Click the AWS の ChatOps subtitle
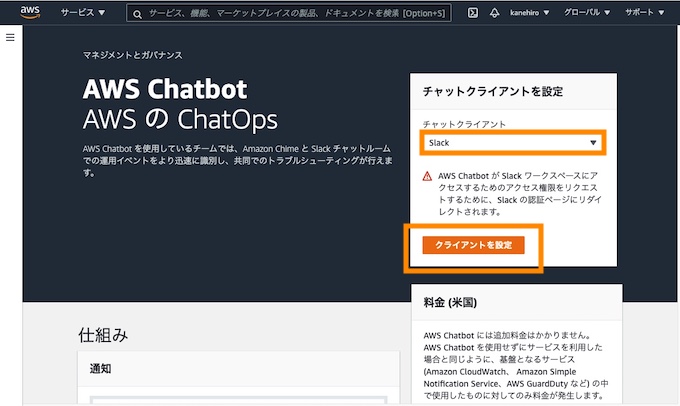The height and width of the screenshot is (406, 680). (x=180, y=119)
